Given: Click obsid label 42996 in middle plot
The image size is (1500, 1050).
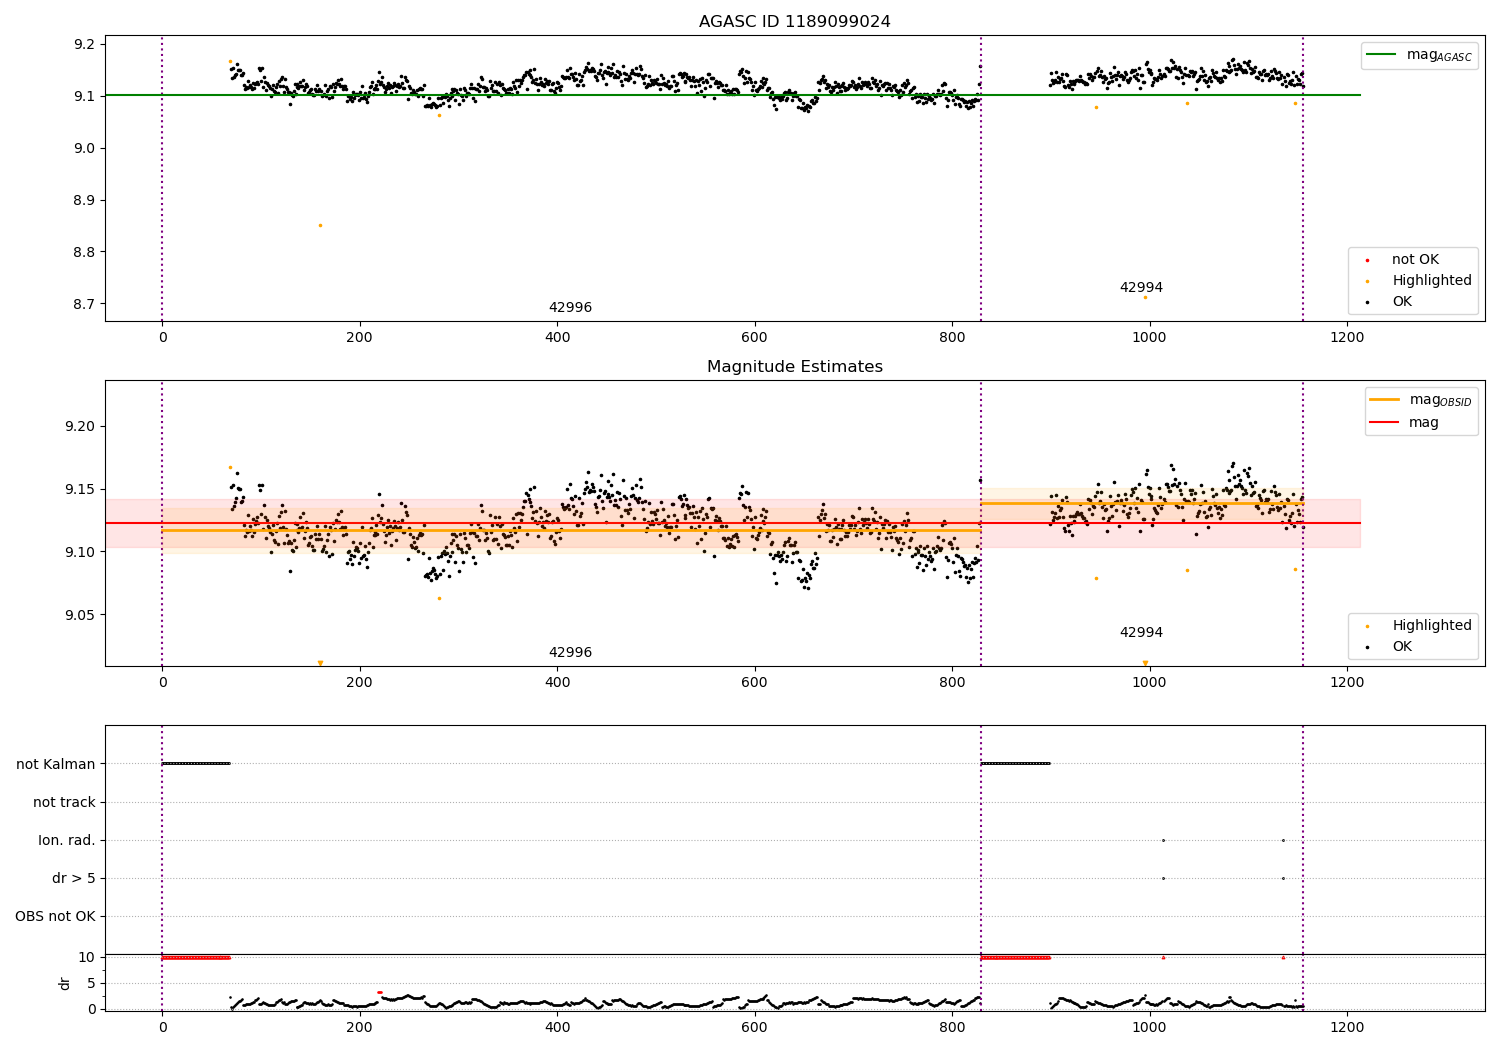Looking at the screenshot, I should (x=570, y=653).
